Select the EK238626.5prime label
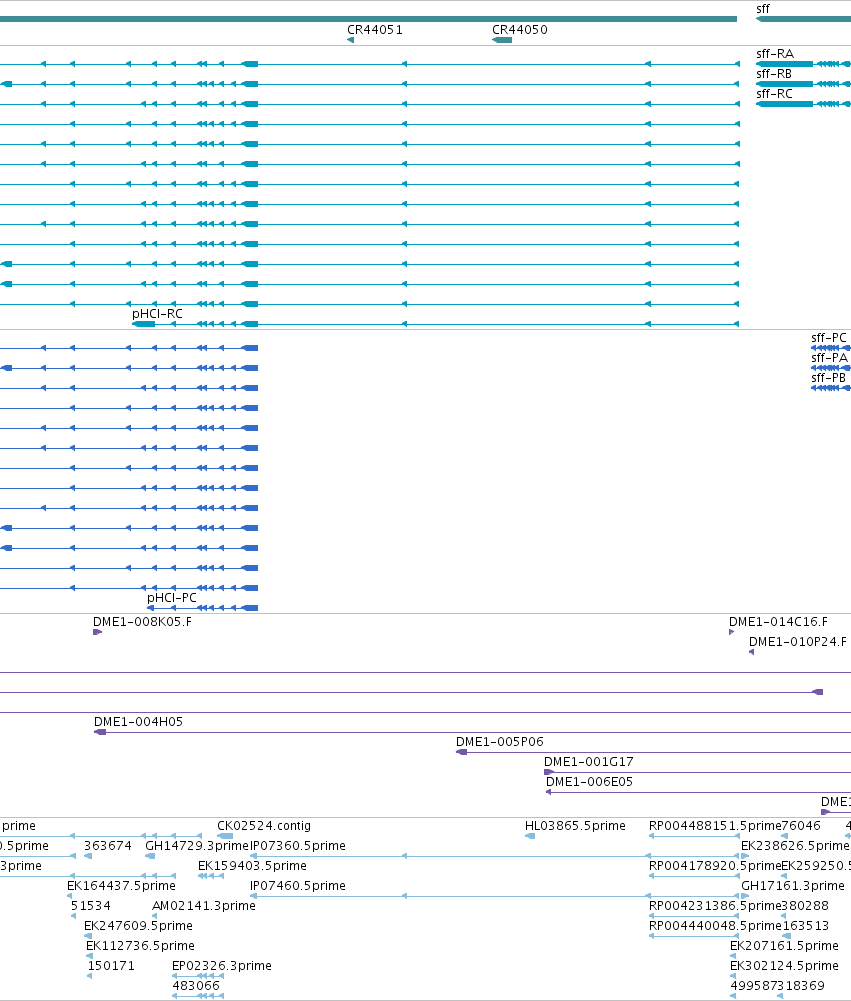 [795, 846]
